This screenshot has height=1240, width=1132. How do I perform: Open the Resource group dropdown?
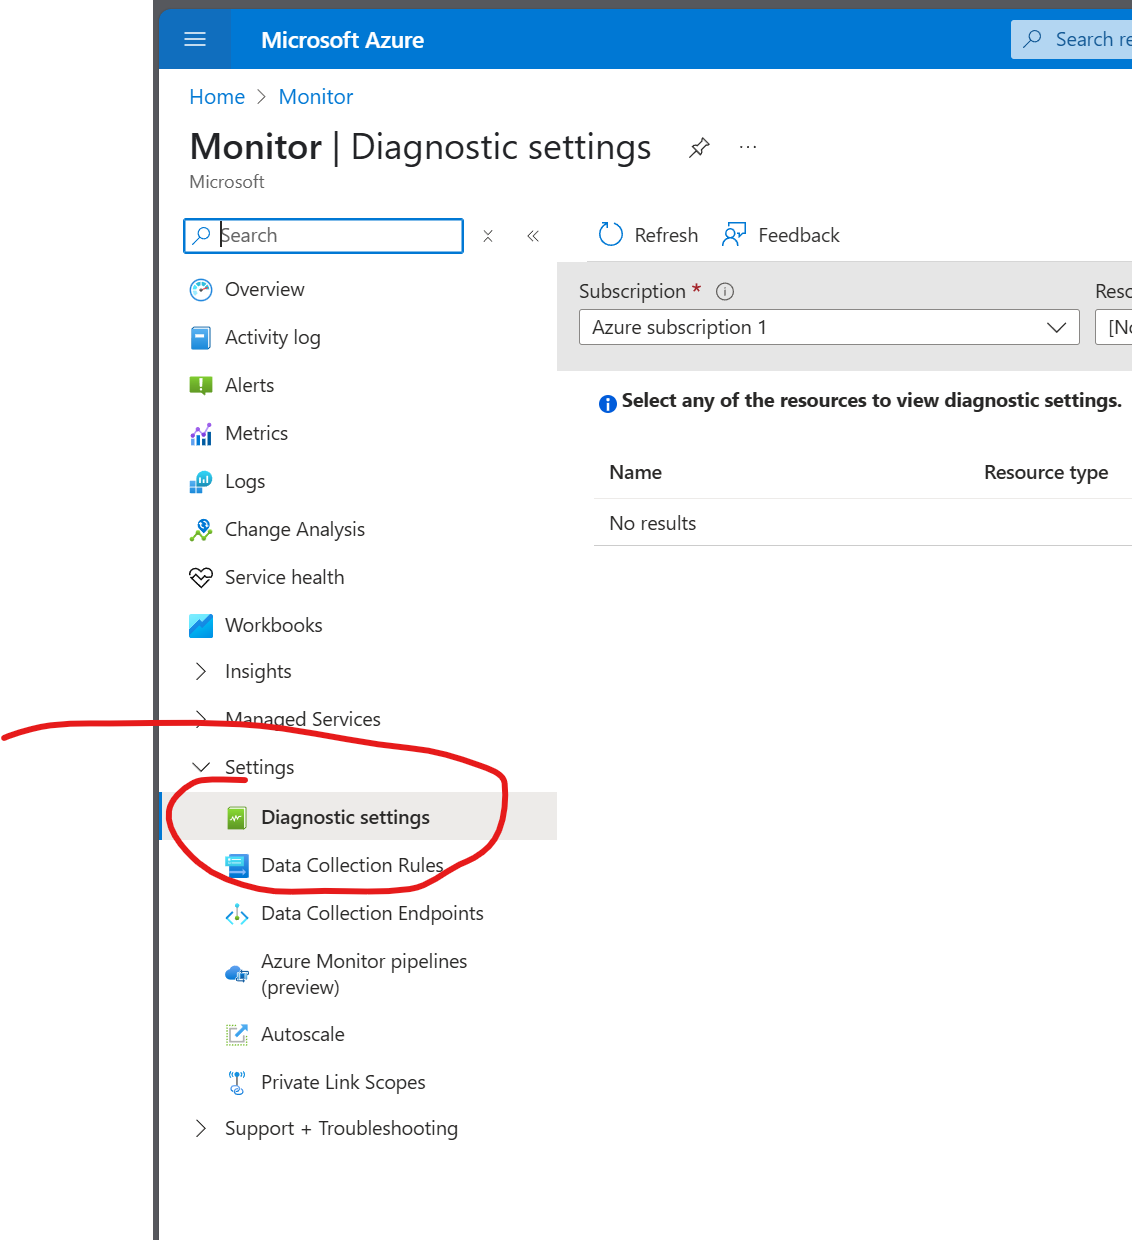point(1114,327)
